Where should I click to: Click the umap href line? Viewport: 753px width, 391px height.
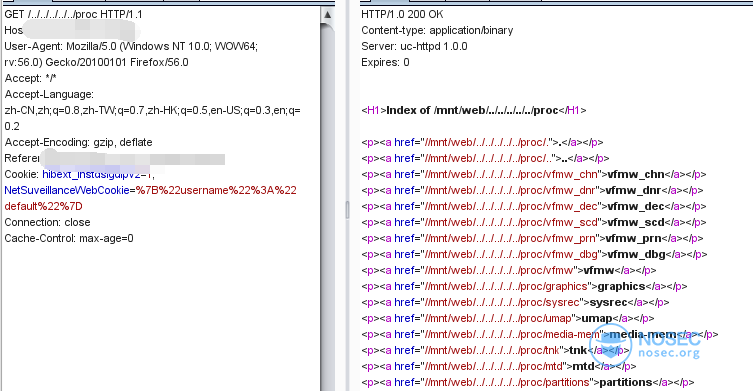[x=508, y=318]
